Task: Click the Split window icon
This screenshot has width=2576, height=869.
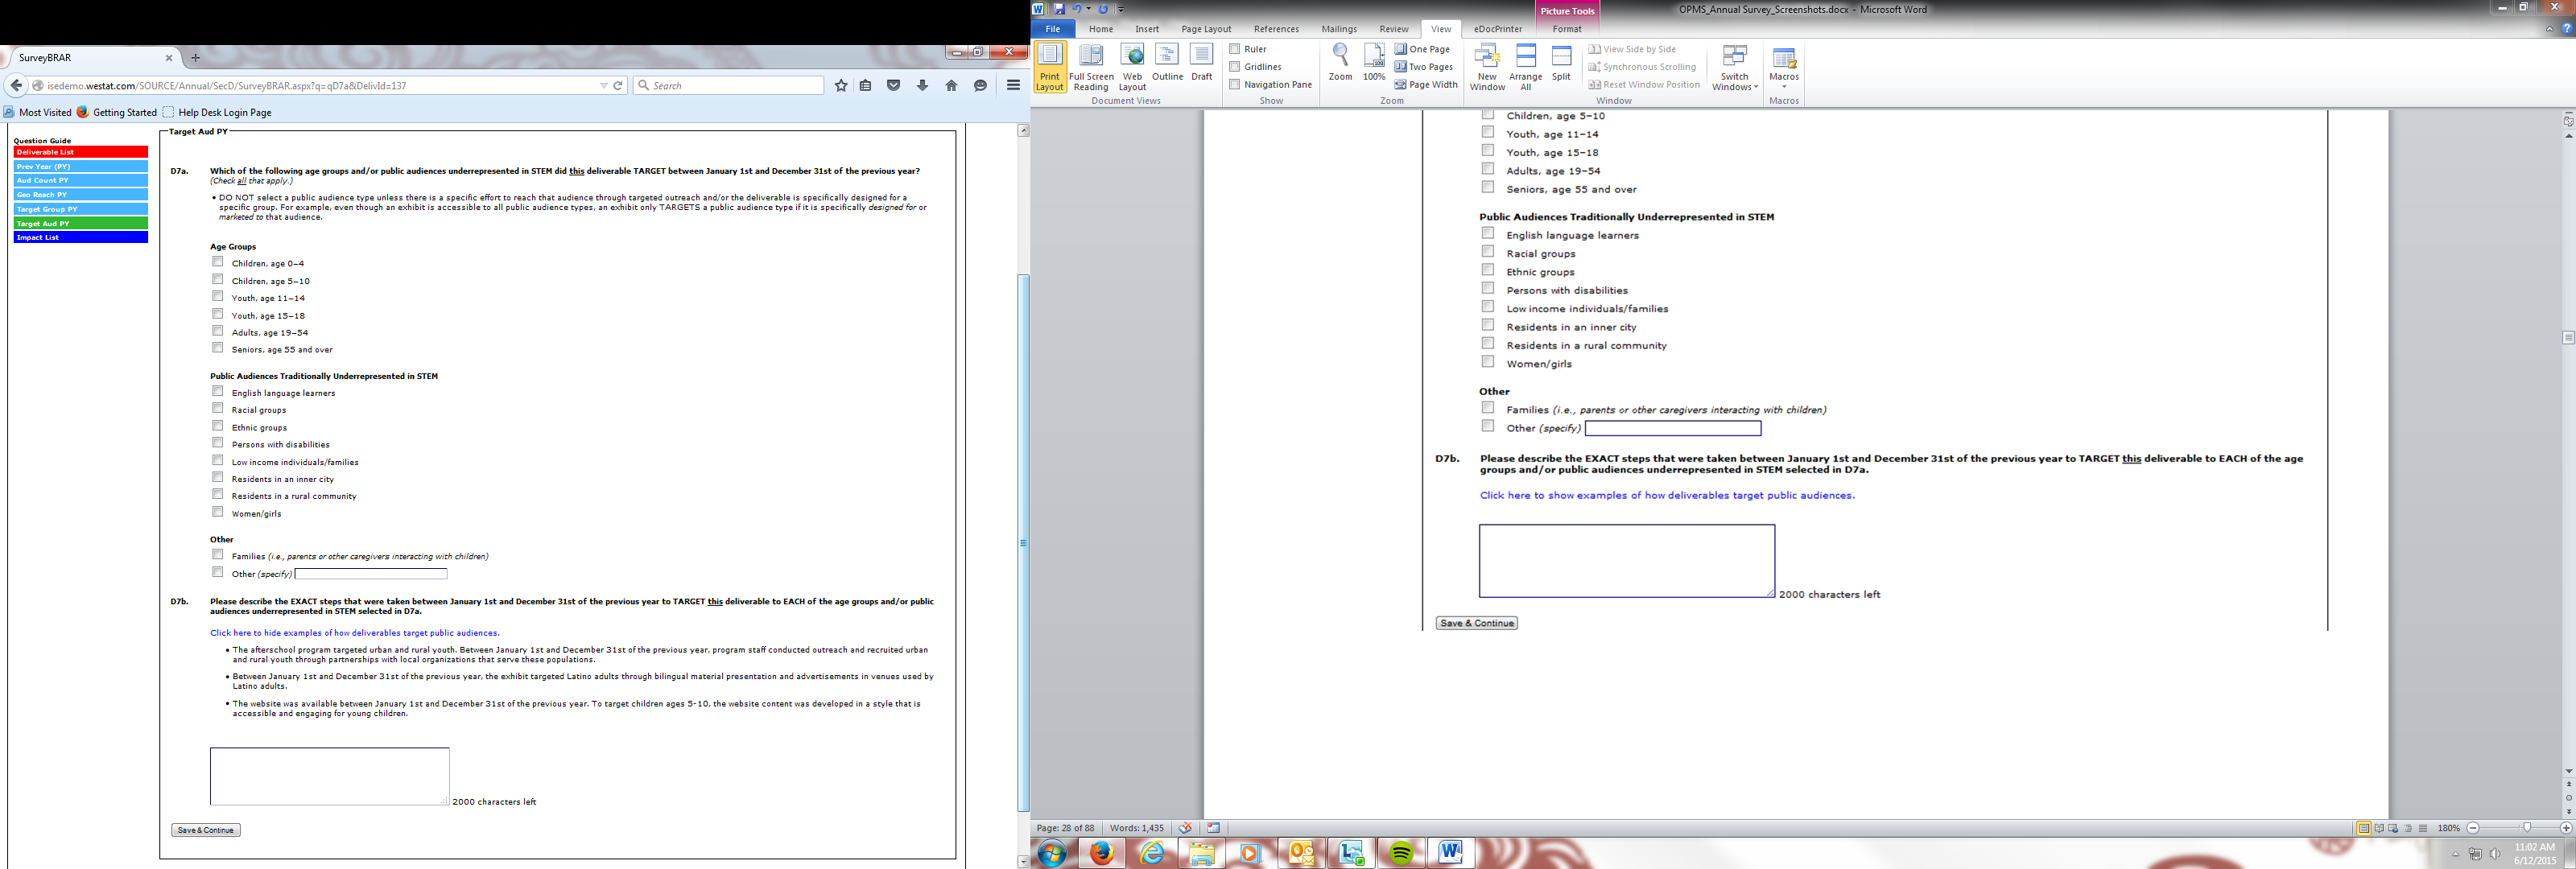Action: click(1561, 62)
